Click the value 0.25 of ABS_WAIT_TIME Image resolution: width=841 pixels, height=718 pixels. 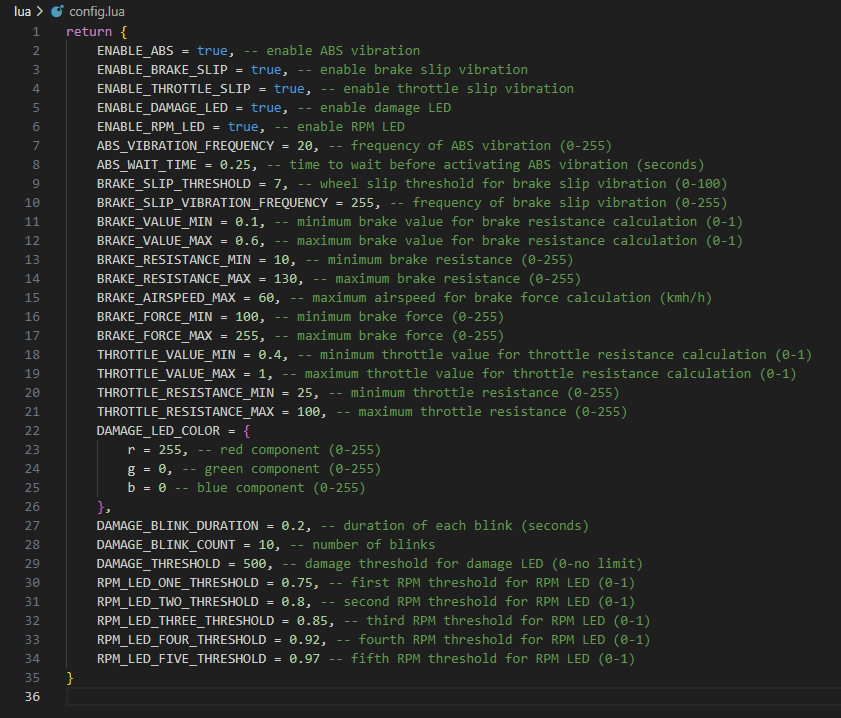click(235, 165)
